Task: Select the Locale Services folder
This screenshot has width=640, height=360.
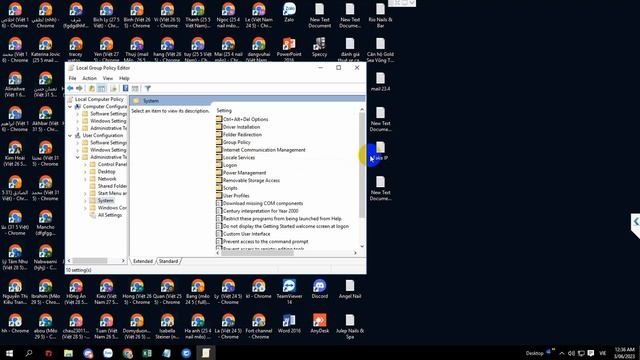Action: click(236, 158)
